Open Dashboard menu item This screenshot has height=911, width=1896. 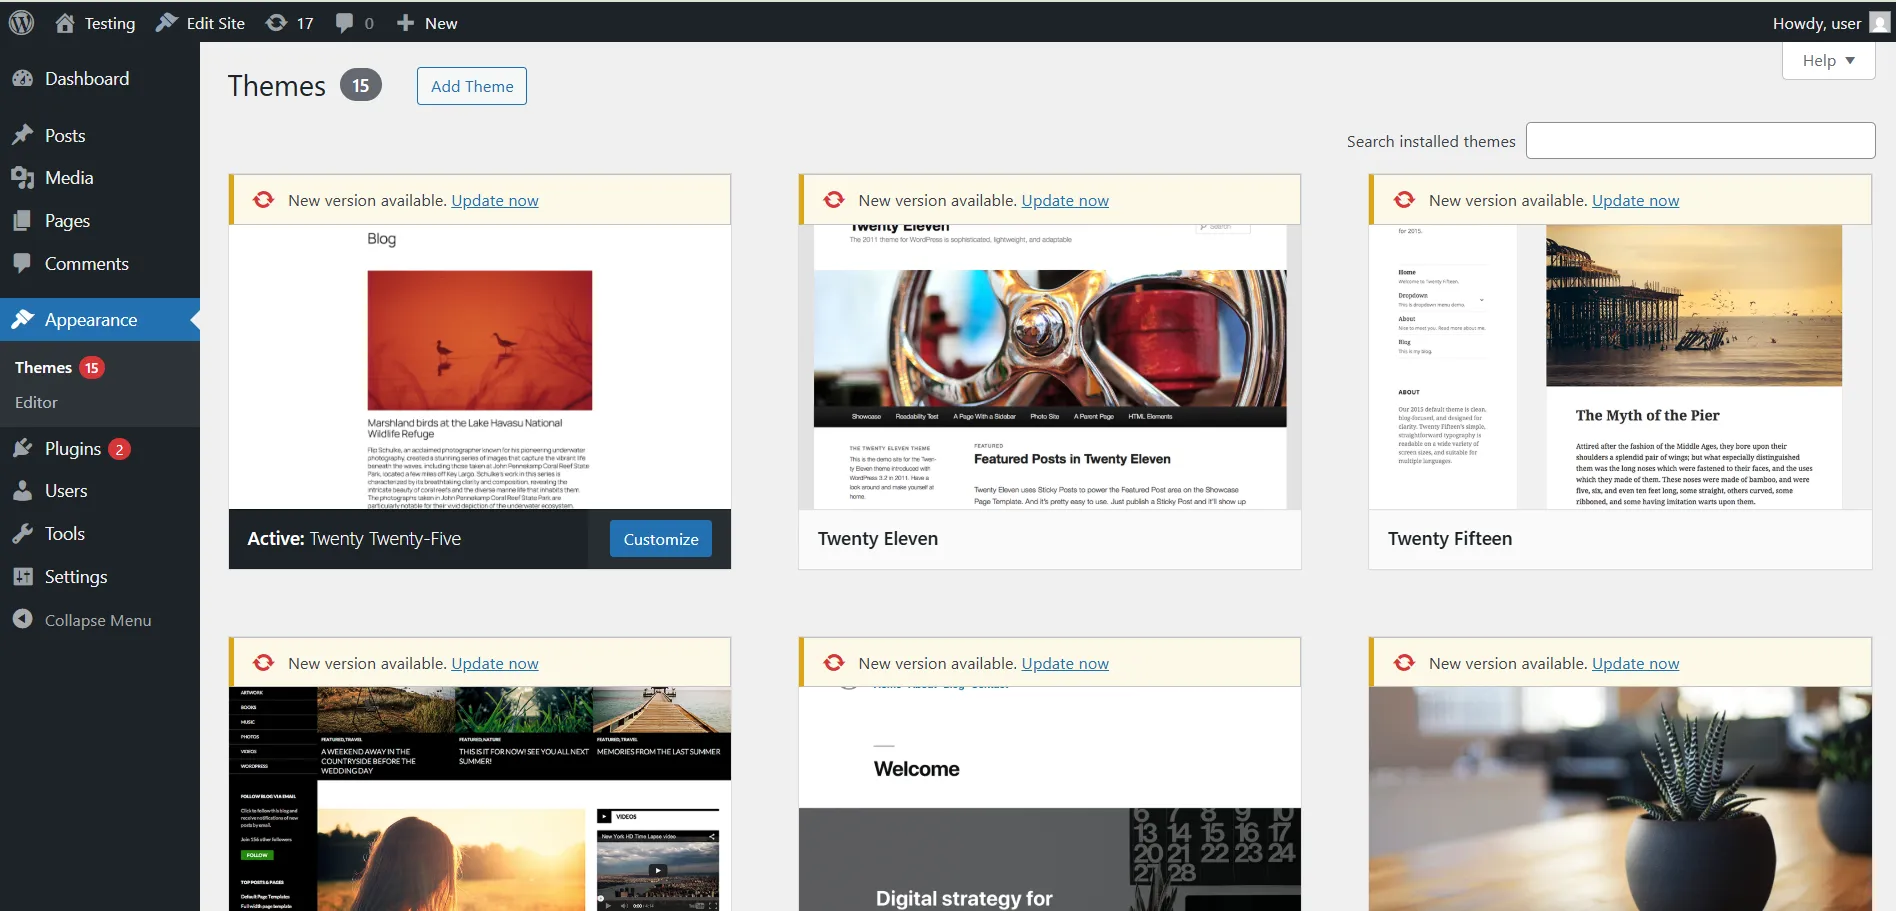100,78
